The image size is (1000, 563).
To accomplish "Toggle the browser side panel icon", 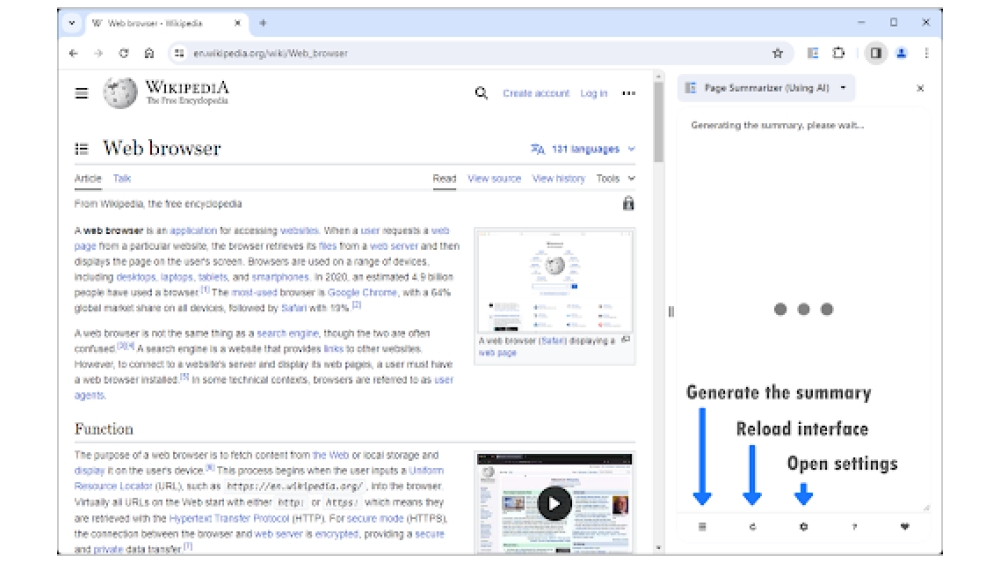I will pos(876,54).
